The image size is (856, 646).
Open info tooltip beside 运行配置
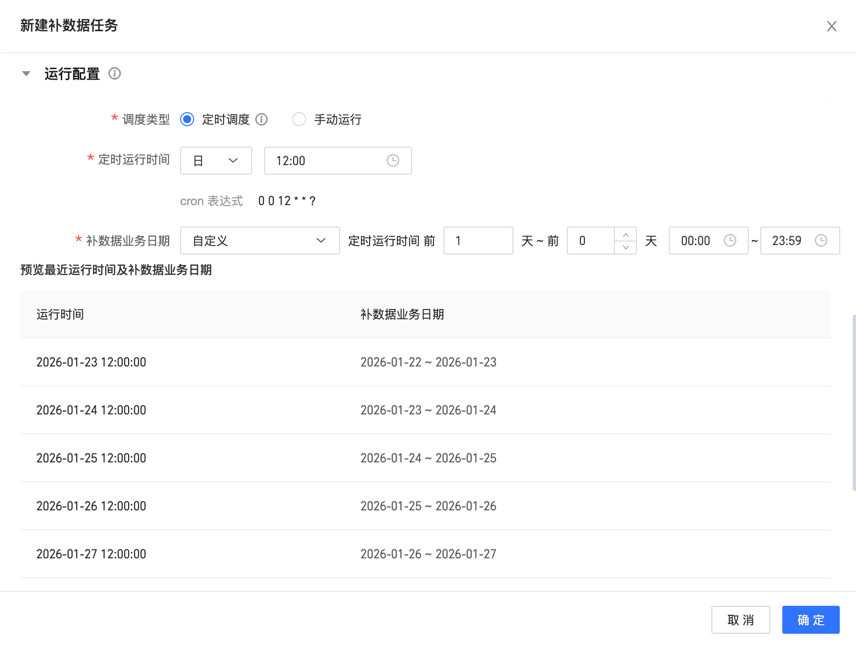click(114, 73)
